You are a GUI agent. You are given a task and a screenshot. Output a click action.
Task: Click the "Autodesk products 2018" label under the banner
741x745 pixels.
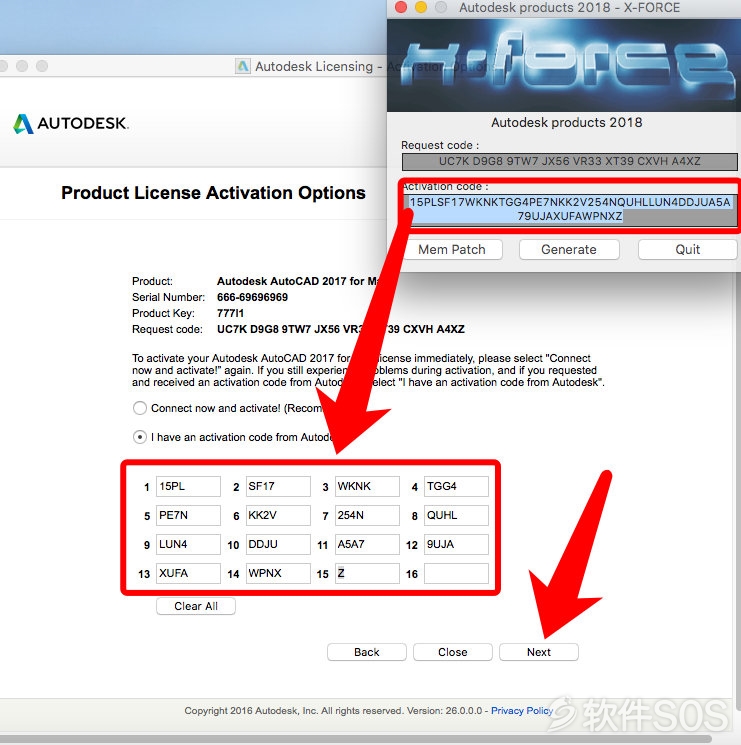(567, 123)
